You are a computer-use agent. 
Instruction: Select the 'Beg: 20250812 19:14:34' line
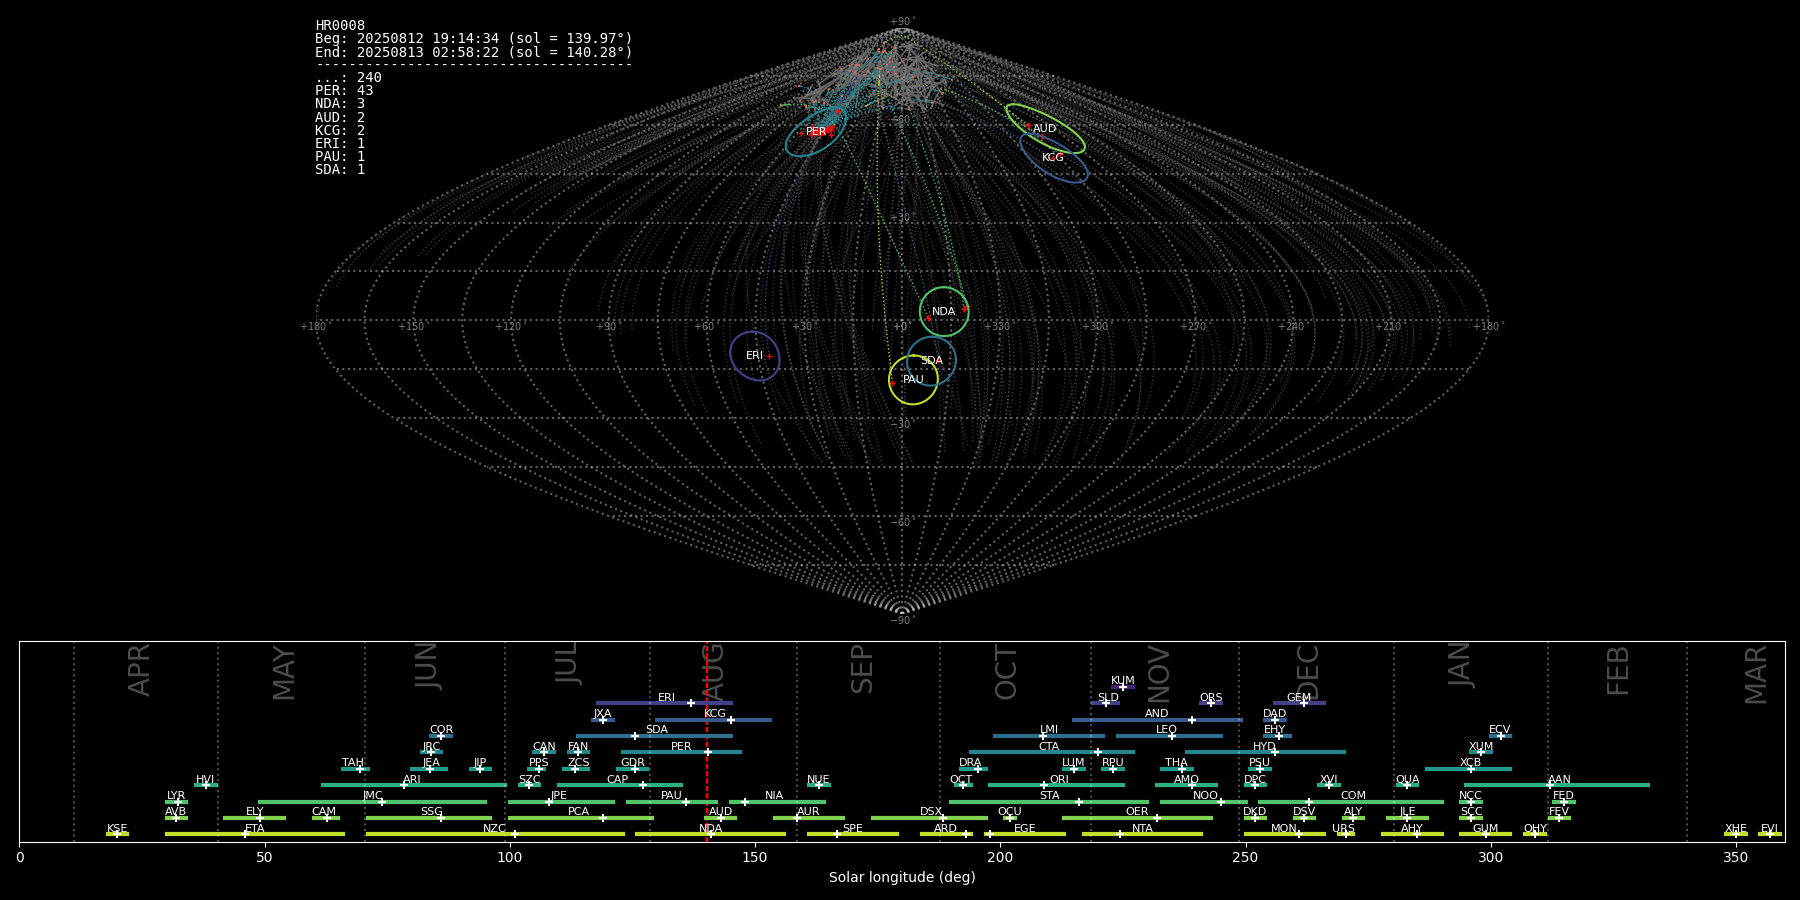pyautogui.click(x=474, y=38)
